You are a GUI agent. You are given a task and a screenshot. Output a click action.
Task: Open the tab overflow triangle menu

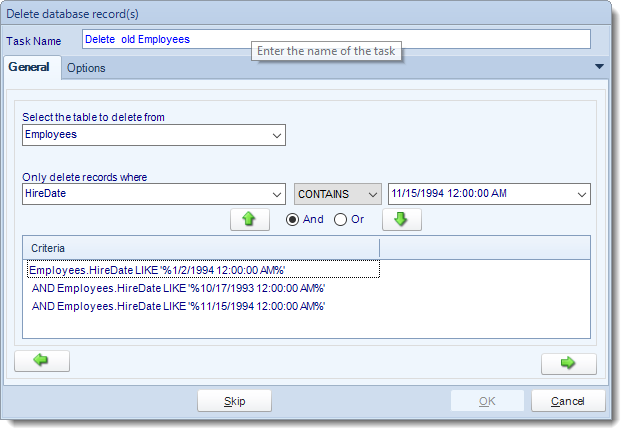point(599,67)
